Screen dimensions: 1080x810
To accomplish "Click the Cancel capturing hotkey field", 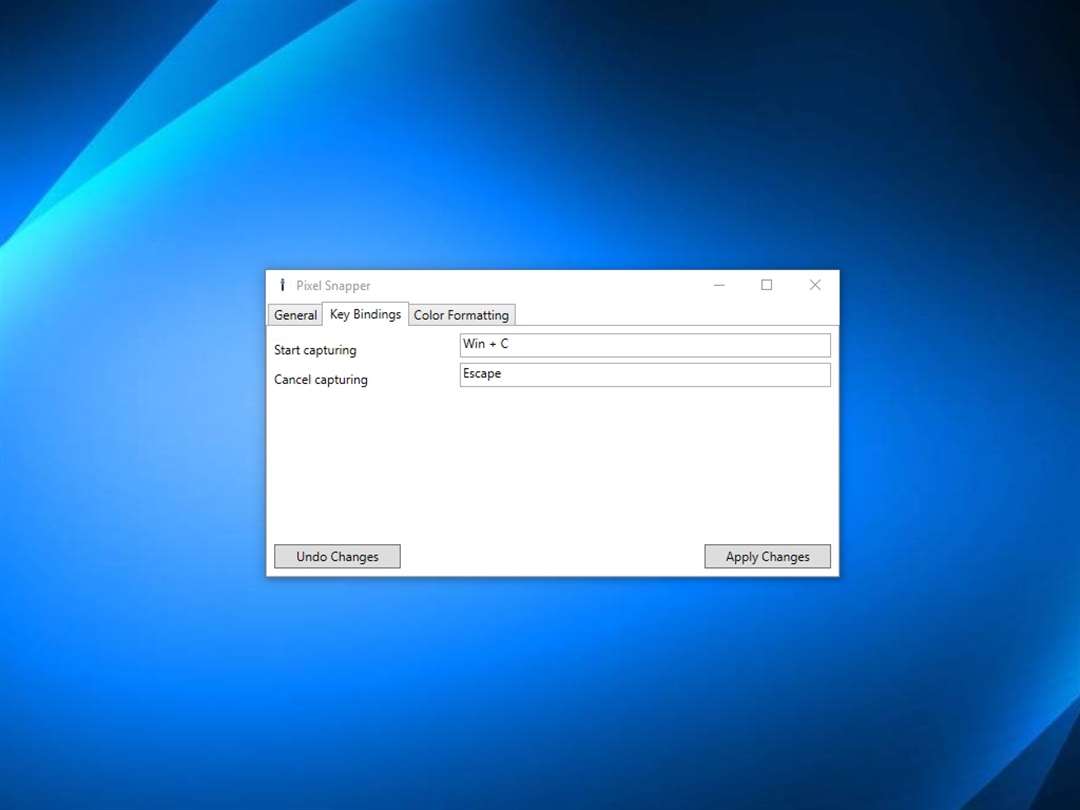I will tap(645, 375).
